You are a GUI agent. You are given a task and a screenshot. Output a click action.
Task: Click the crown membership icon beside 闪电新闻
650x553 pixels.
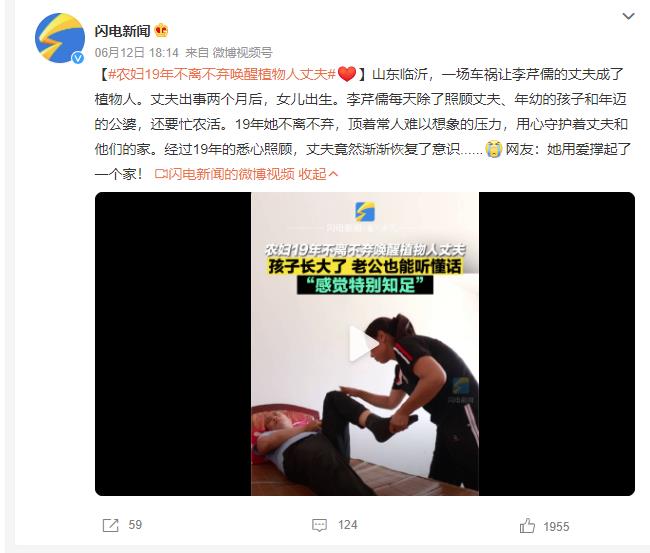point(161,31)
